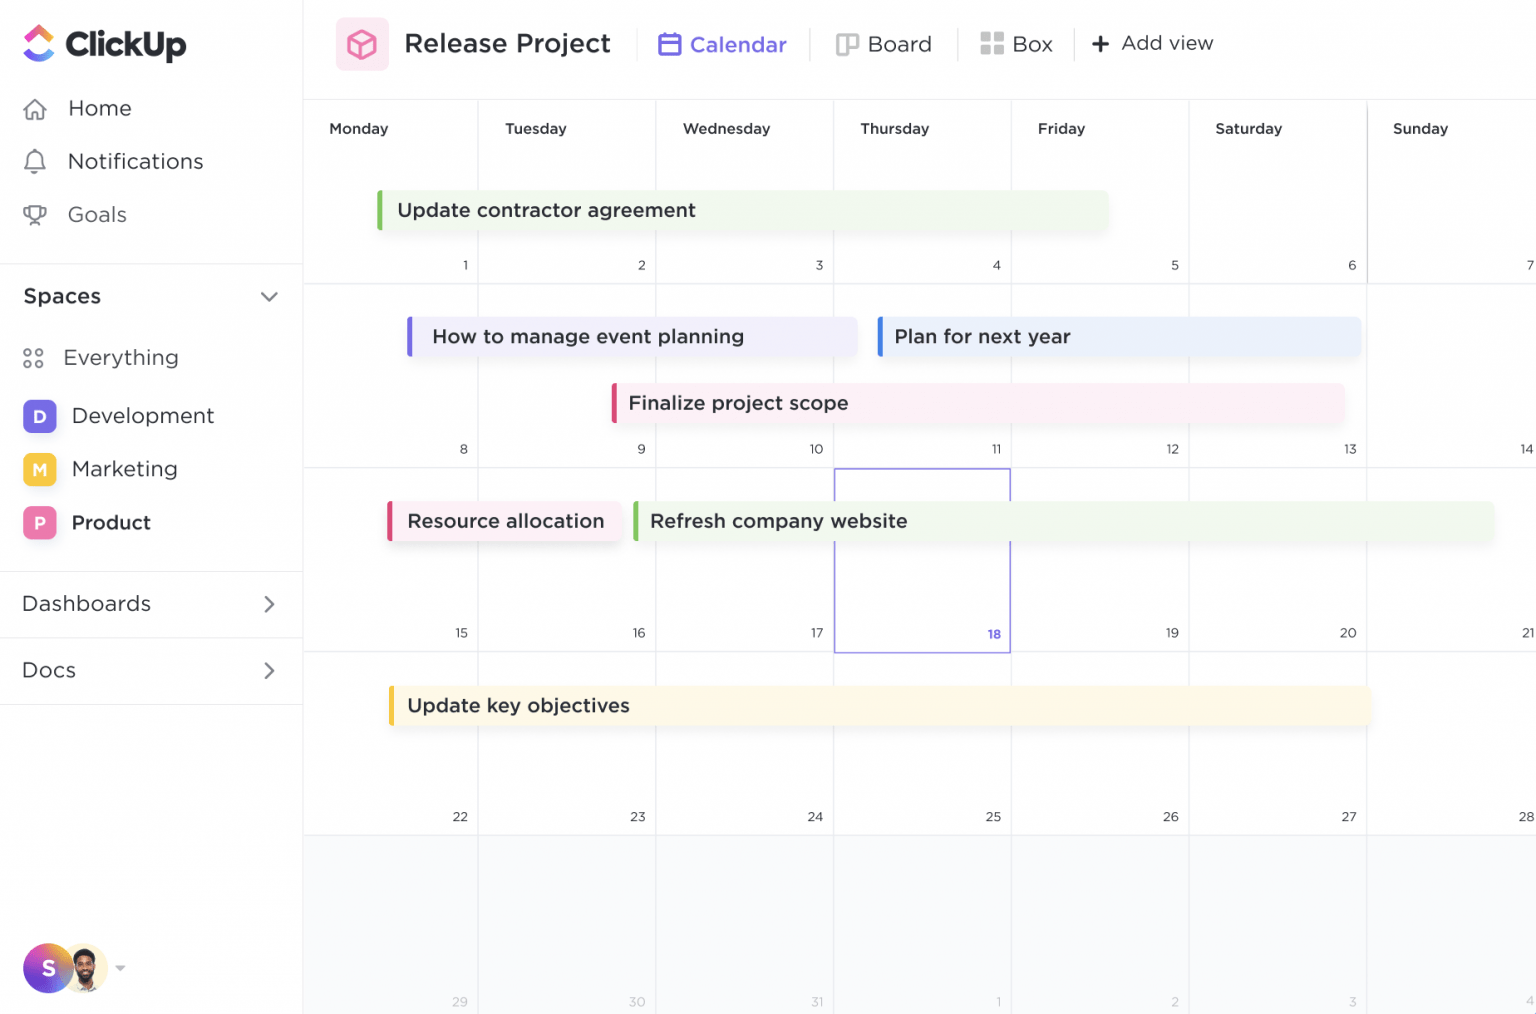Expand the Dashboards section
Screen dimensions: 1536x1014
coord(269,604)
